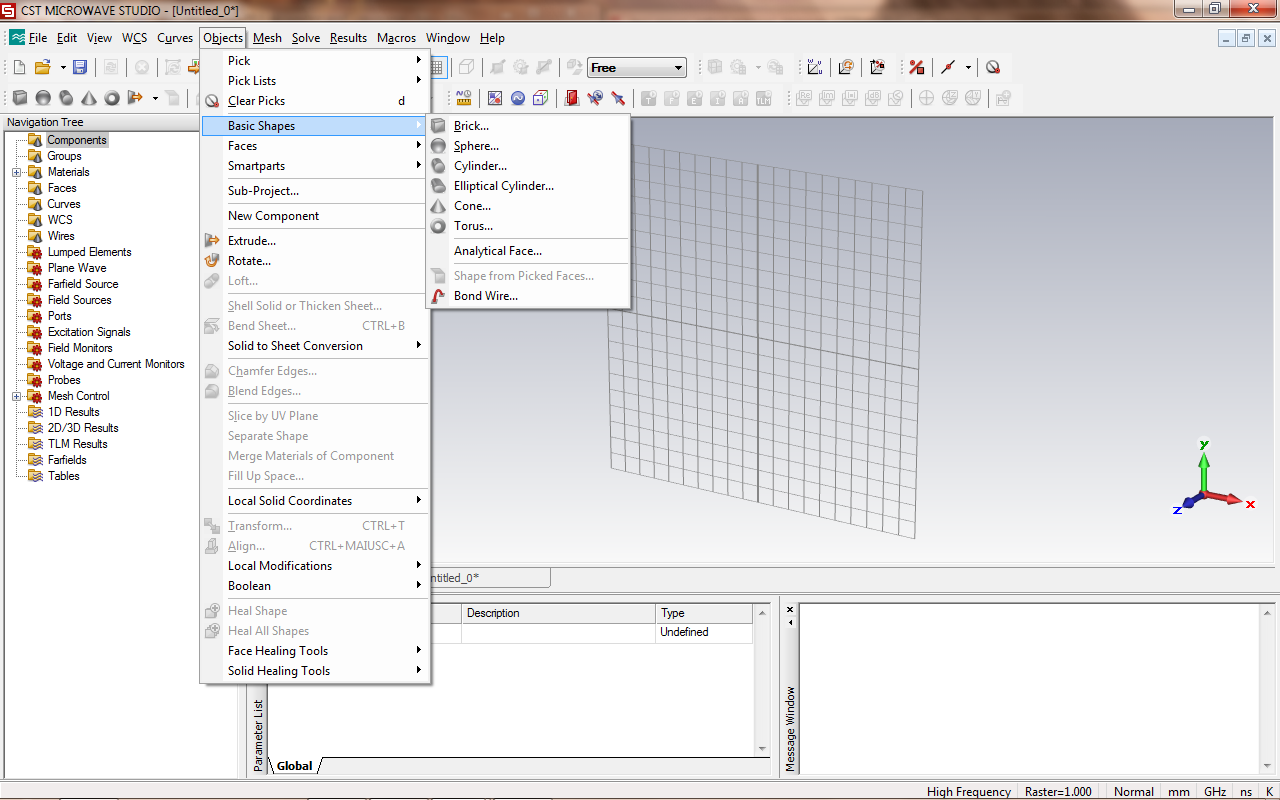Choose Elliptical Cylinder... menu entry
This screenshot has width=1280, height=800.
click(x=528, y=186)
